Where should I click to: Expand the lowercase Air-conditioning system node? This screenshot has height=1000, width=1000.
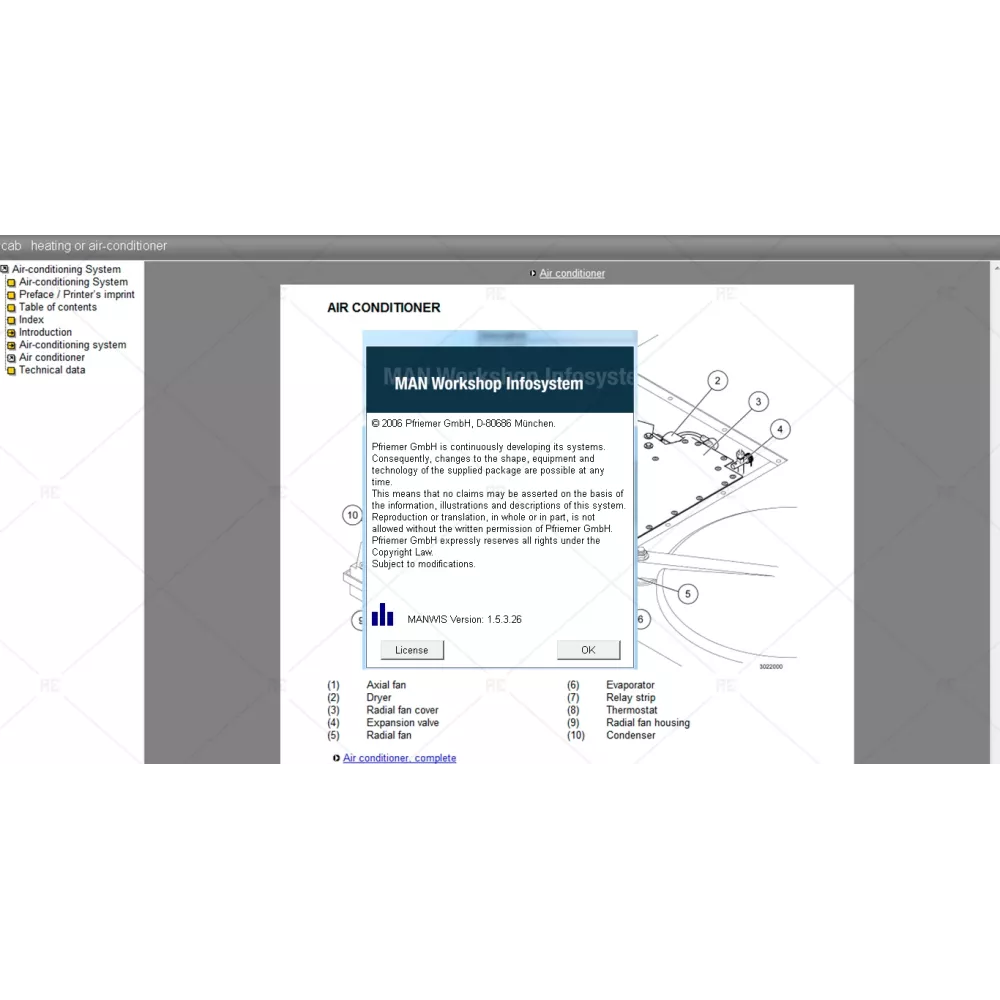11,346
